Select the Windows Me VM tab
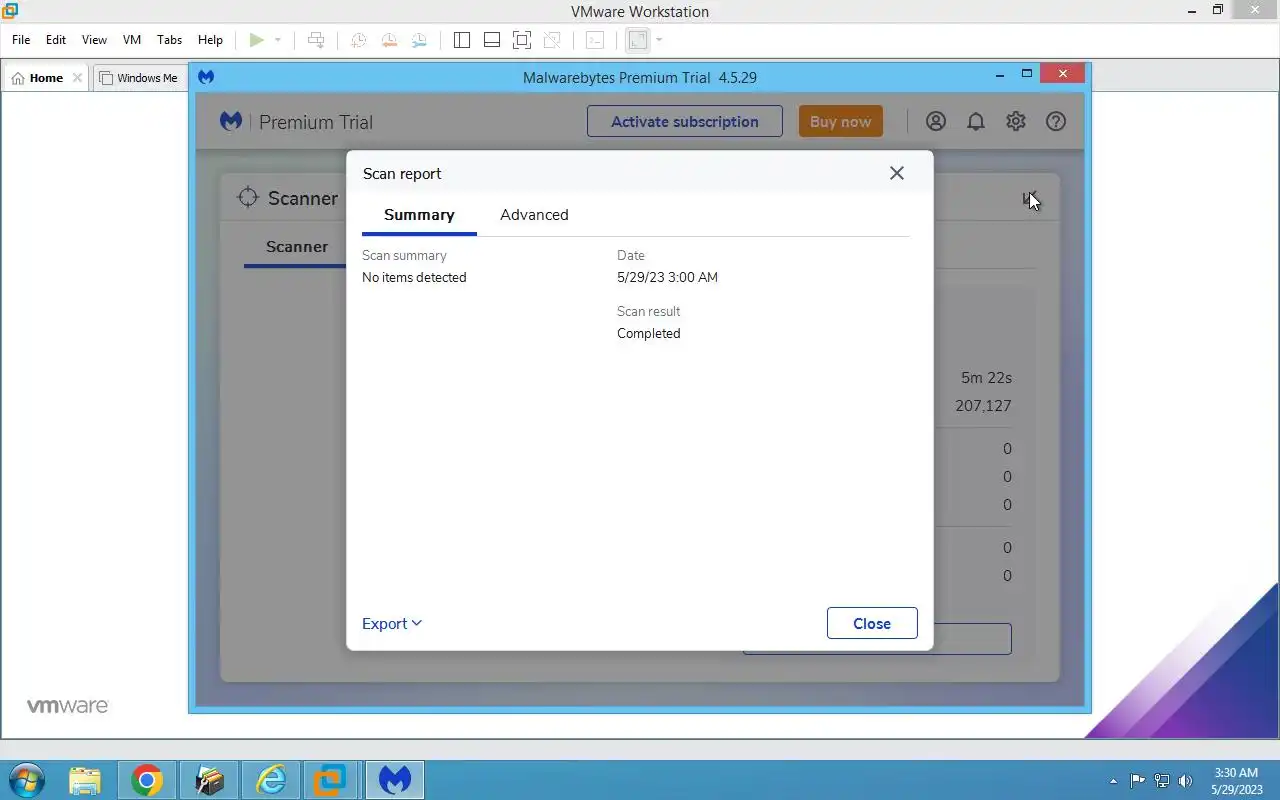1280x800 pixels. click(x=139, y=78)
